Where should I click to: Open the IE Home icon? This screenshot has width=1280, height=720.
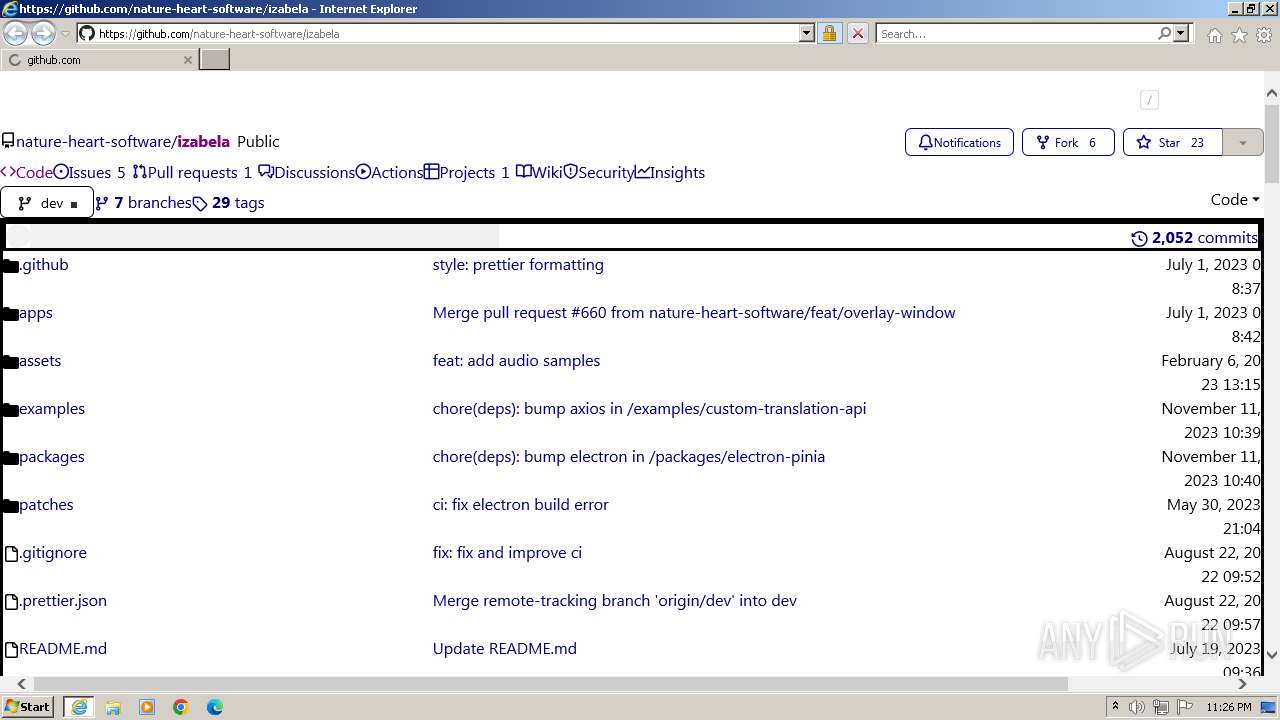pos(1214,35)
